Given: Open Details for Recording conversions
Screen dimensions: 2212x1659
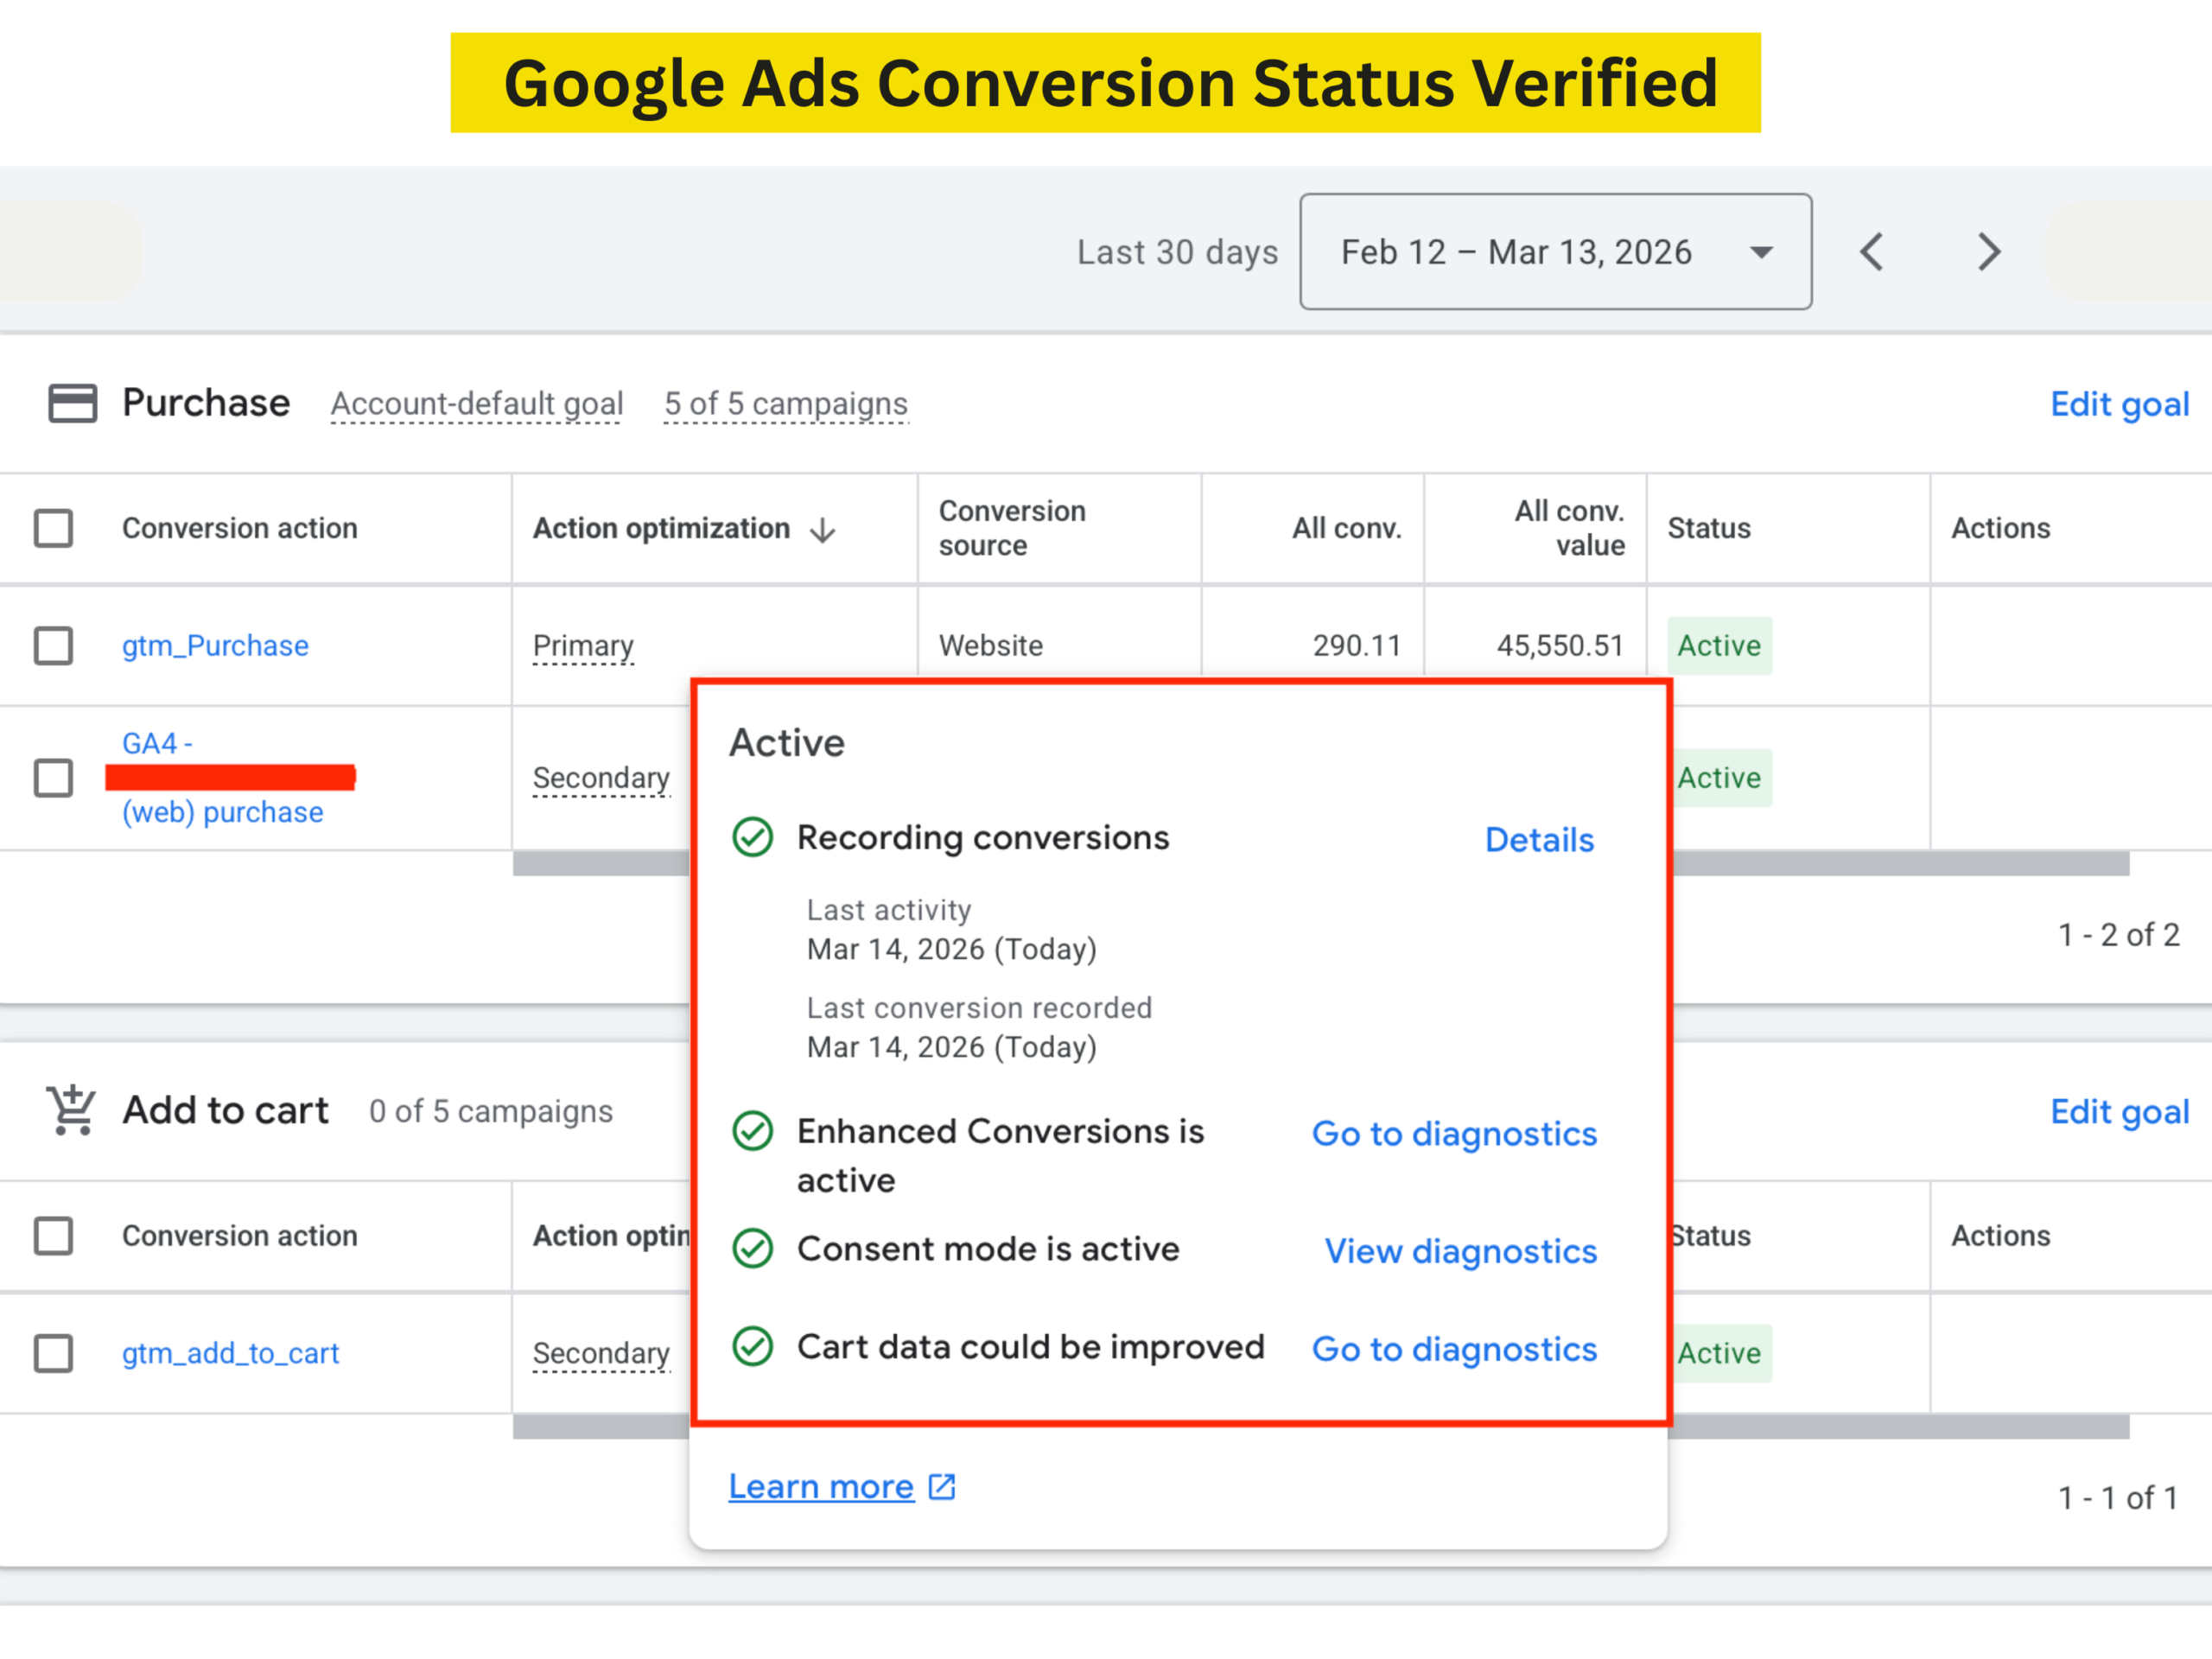Looking at the screenshot, I should [1539, 840].
